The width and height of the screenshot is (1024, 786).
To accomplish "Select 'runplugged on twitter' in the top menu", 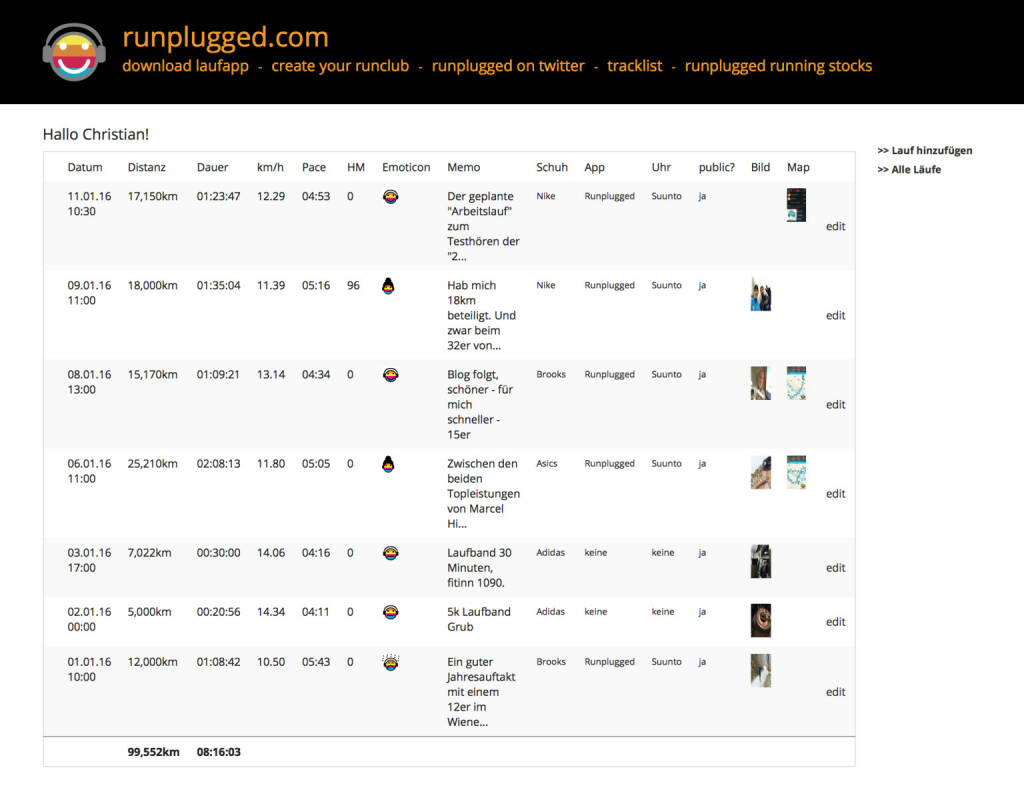I will click(x=507, y=66).
